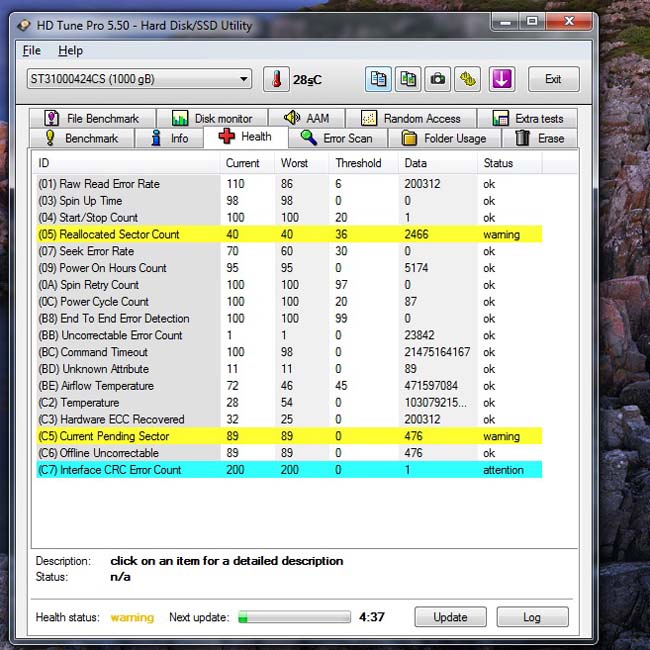This screenshot has width=650, height=650.
Task: Open the Folder Usage tab
Action: tap(444, 138)
